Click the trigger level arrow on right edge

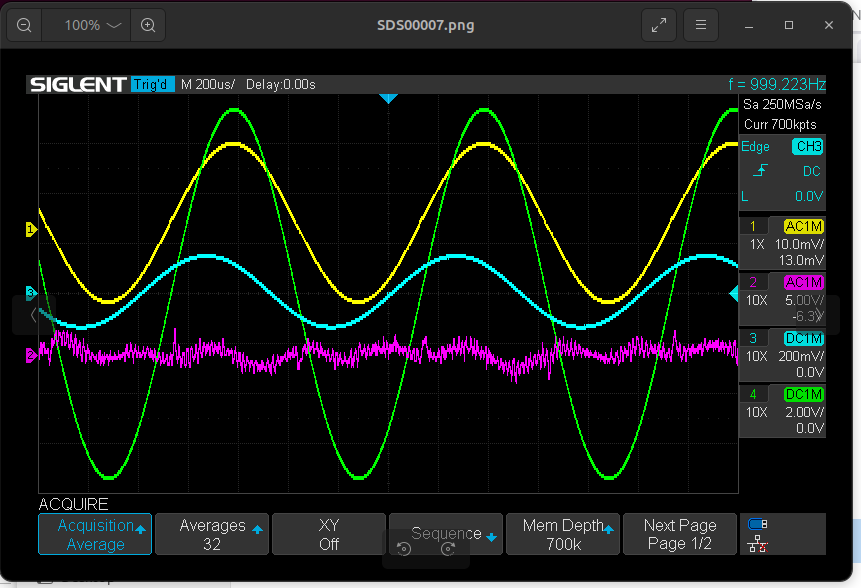click(734, 293)
